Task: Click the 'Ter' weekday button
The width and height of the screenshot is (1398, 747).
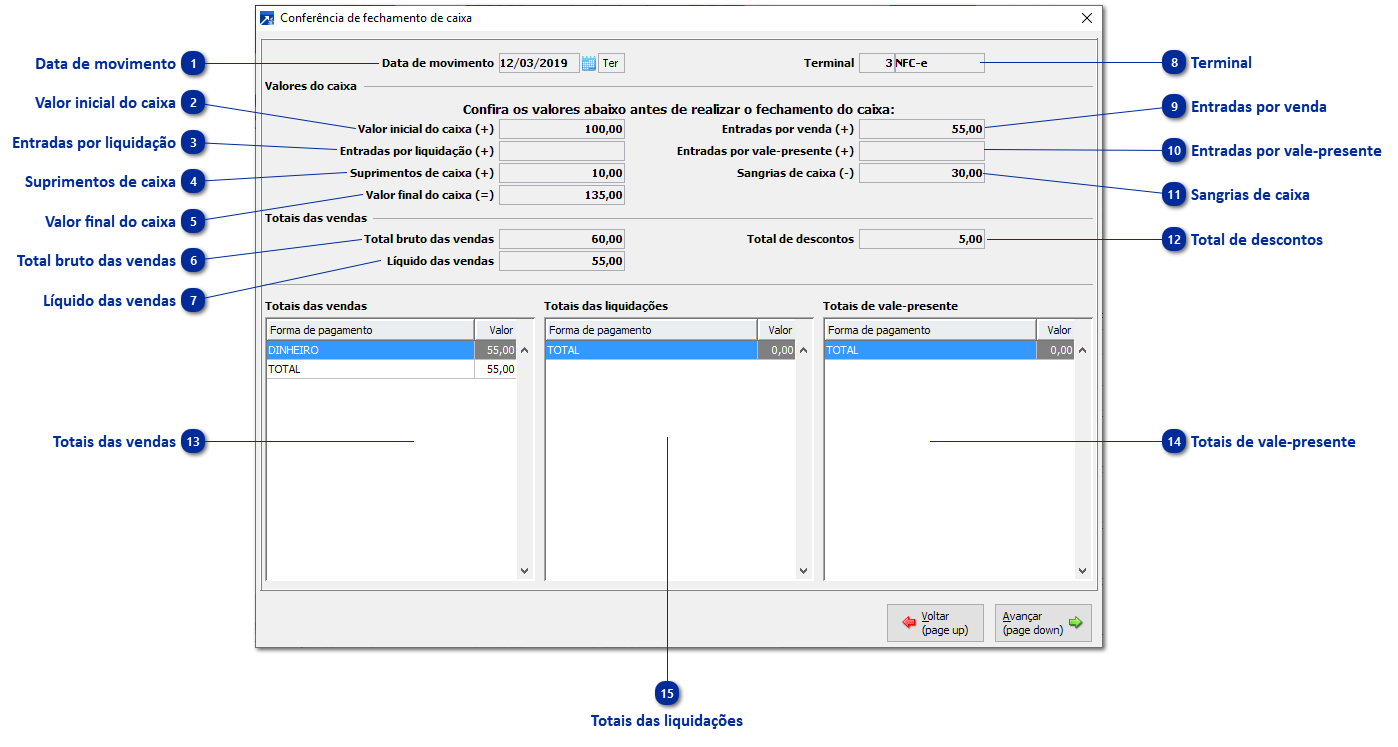Action: 611,63
